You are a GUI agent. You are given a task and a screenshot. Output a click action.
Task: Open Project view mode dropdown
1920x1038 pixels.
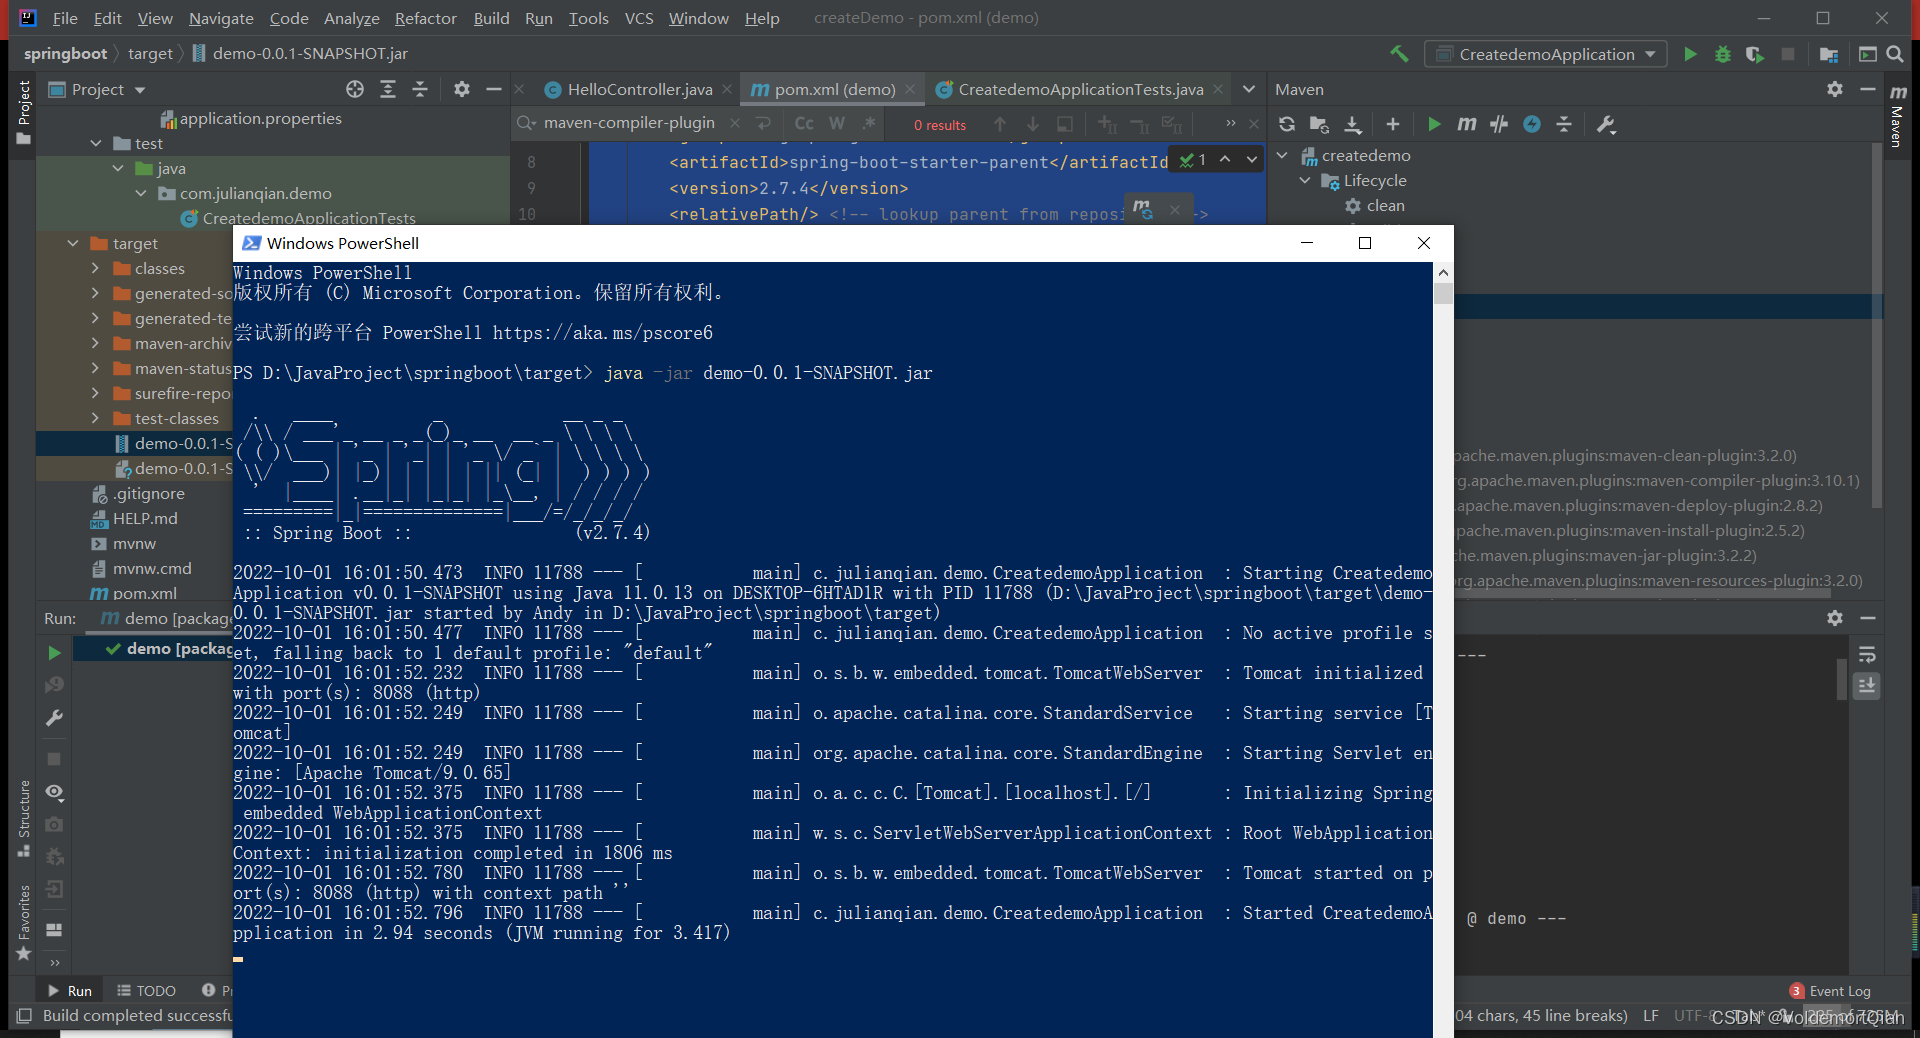pyautogui.click(x=98, y=89)
